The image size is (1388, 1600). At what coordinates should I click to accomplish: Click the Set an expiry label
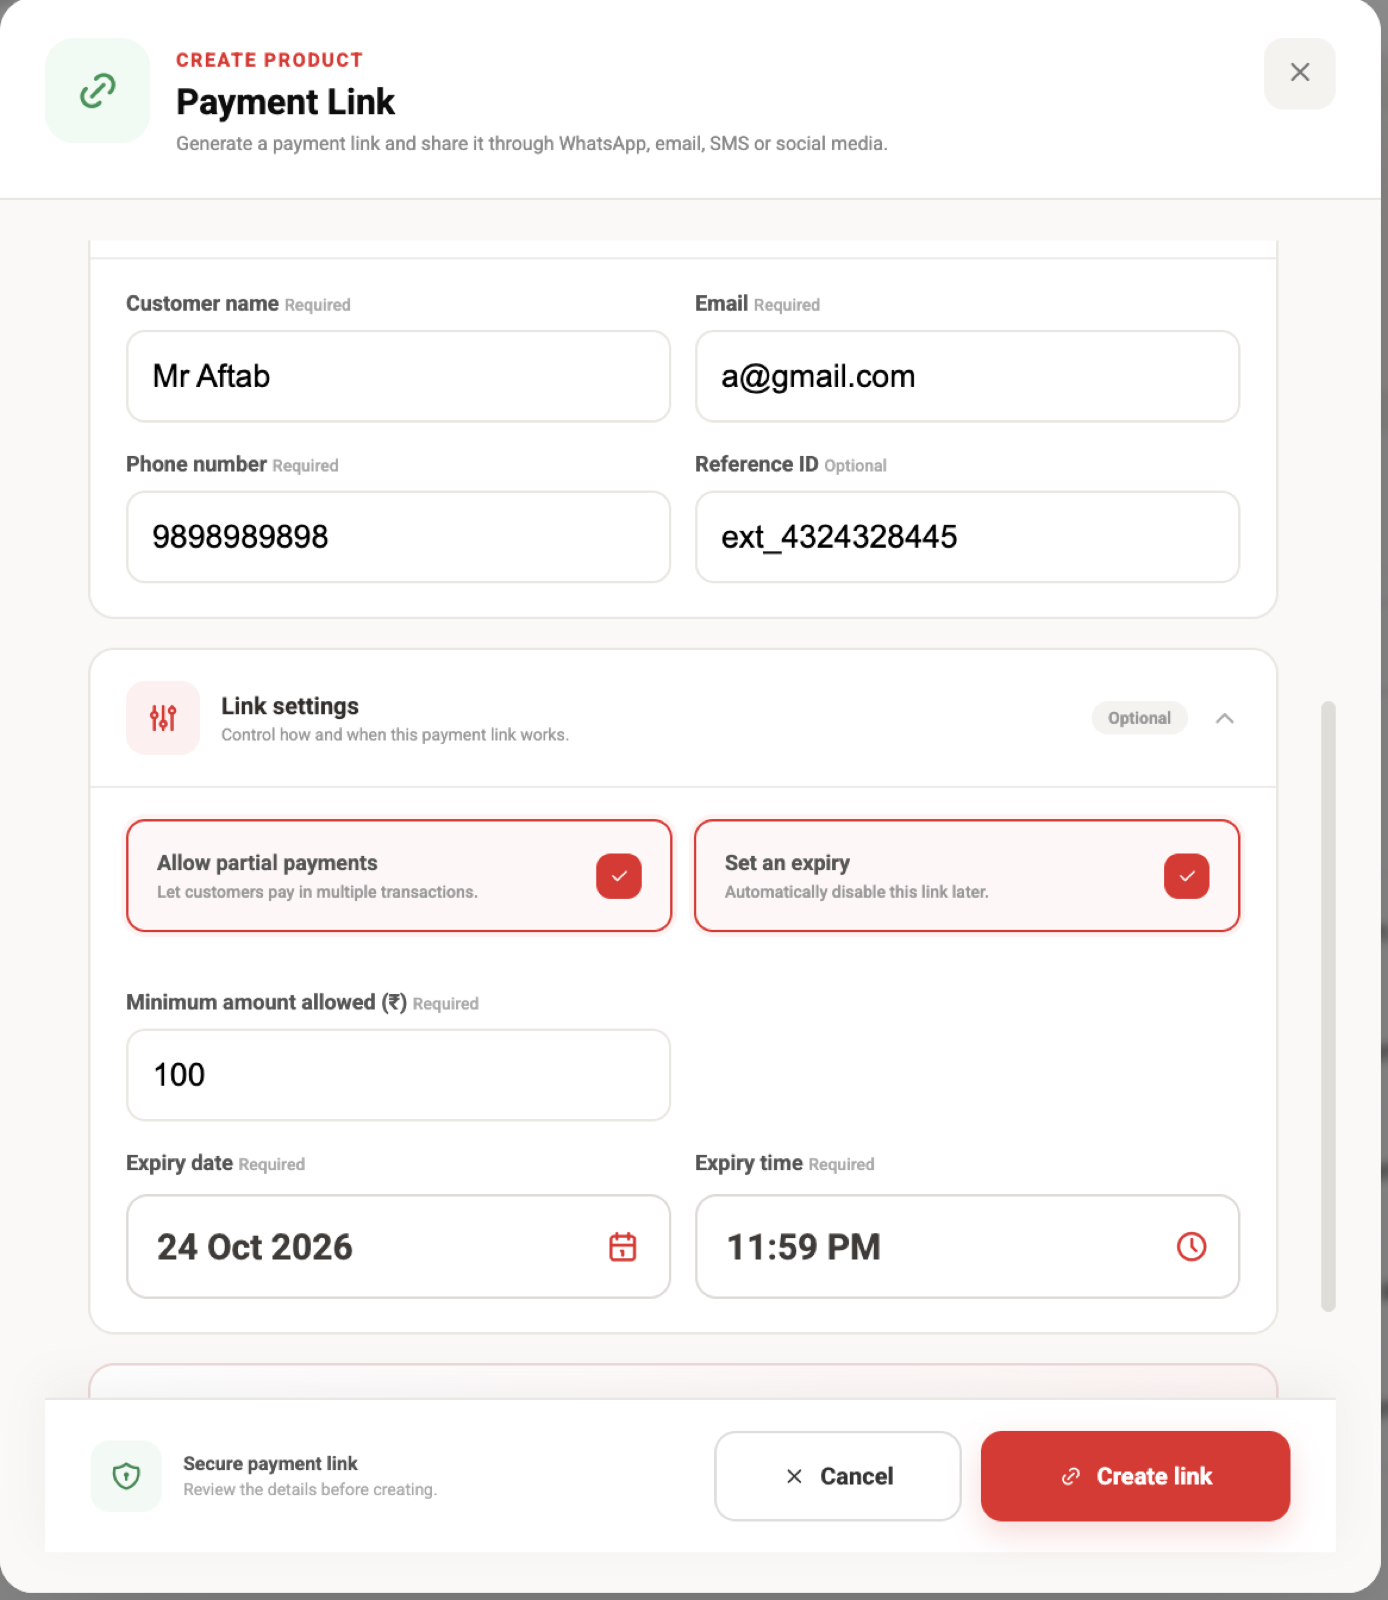(787, 862)
